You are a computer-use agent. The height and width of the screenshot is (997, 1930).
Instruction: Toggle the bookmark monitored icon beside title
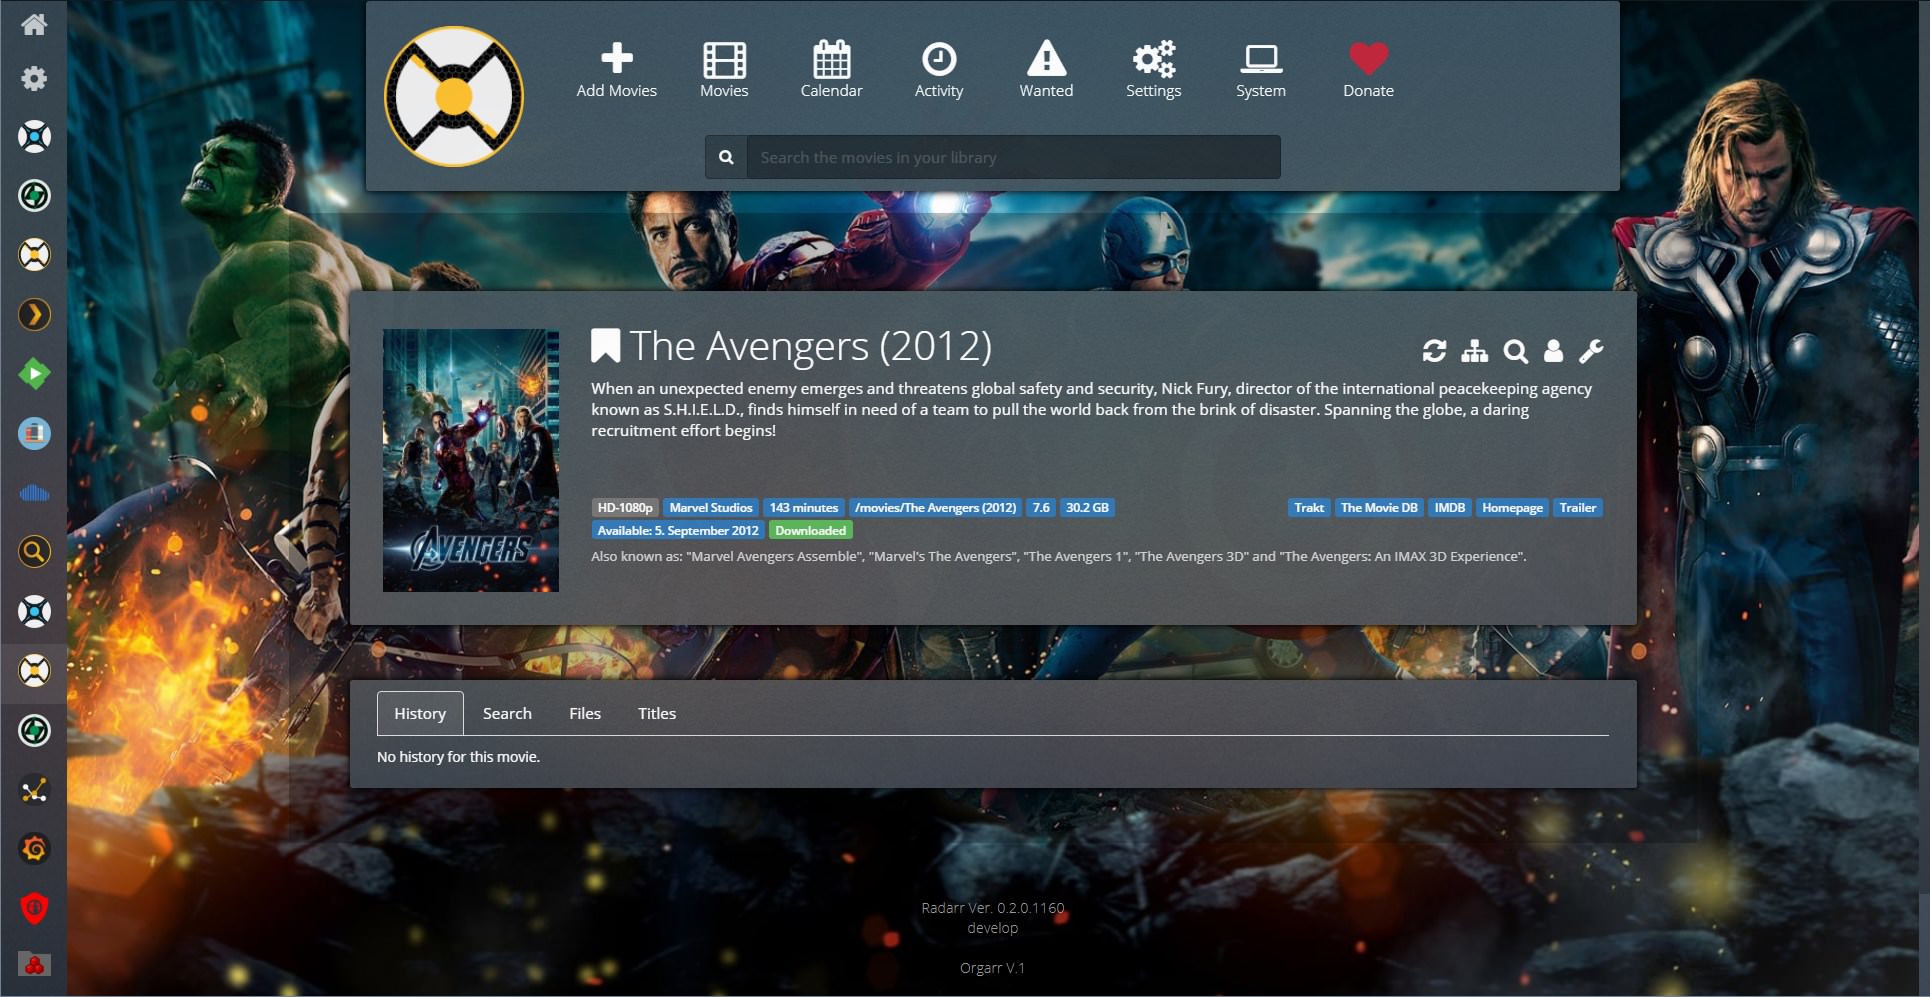tap(605, 346)
